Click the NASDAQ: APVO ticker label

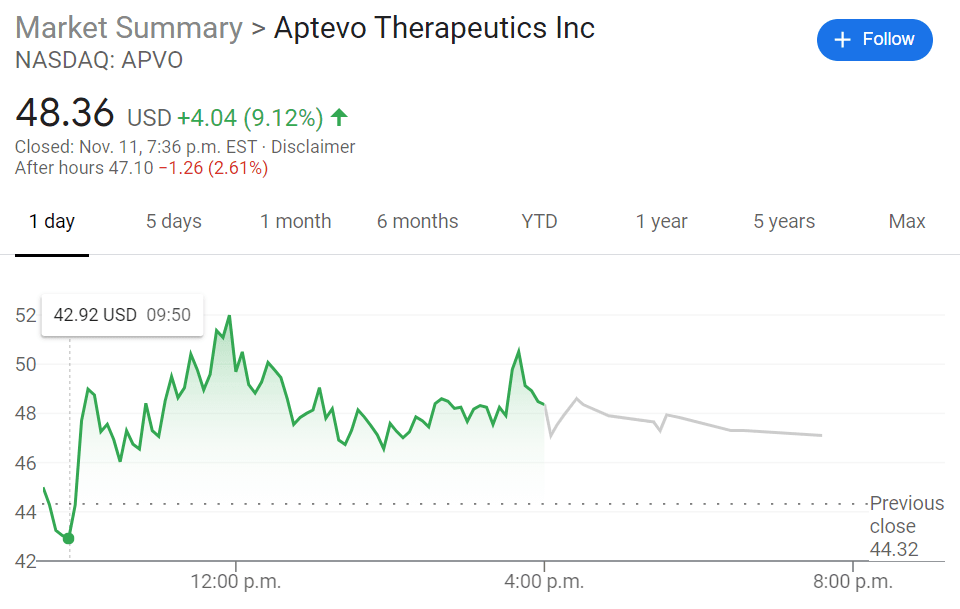[x=98, y=60]
